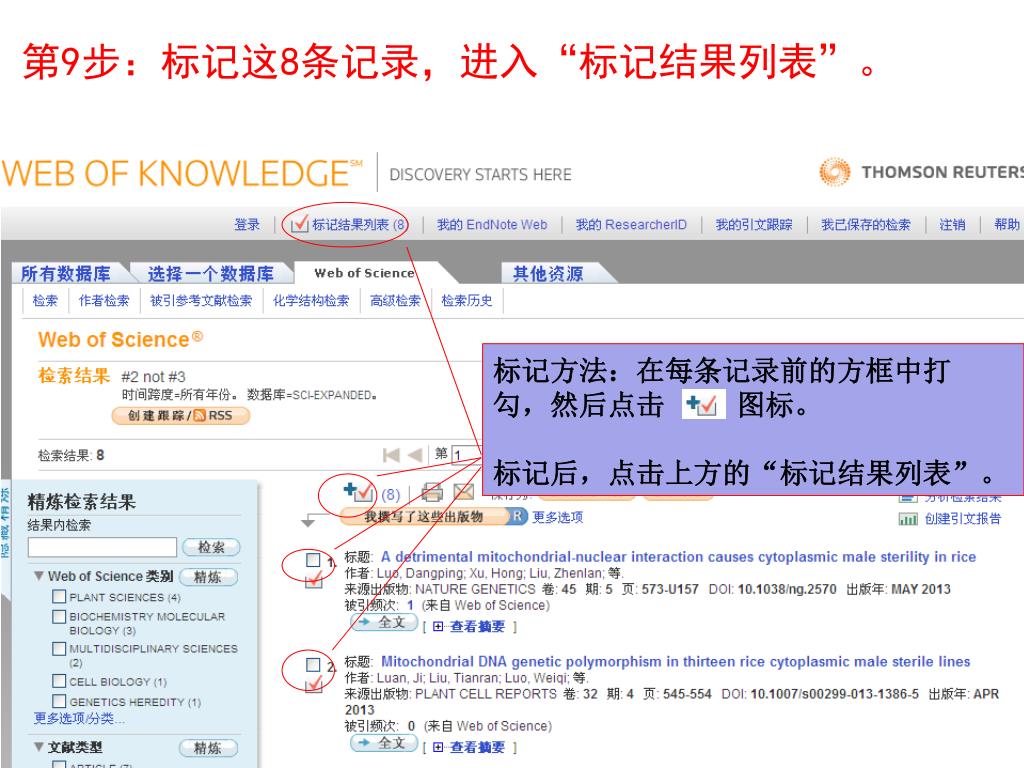Click the create citation report chart icon
Image resolution: width=1024 pixels, height=768 pixels.
coord(908,519)
